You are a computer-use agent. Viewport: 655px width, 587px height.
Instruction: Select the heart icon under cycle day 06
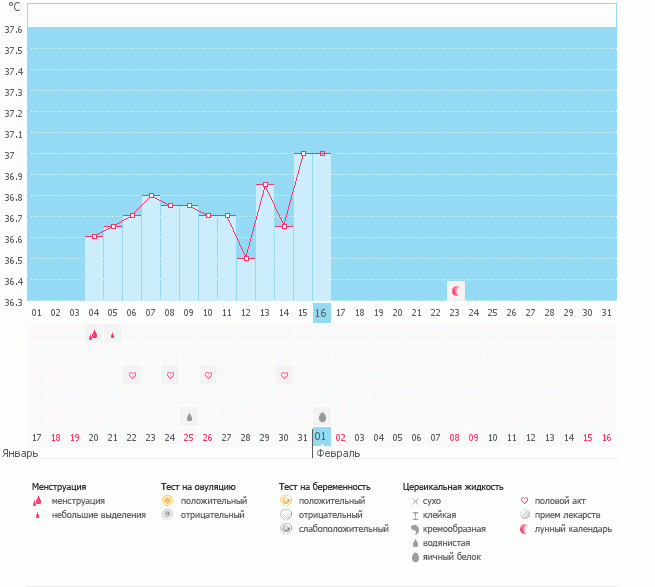pyautogui.click(x=132, y=375)
